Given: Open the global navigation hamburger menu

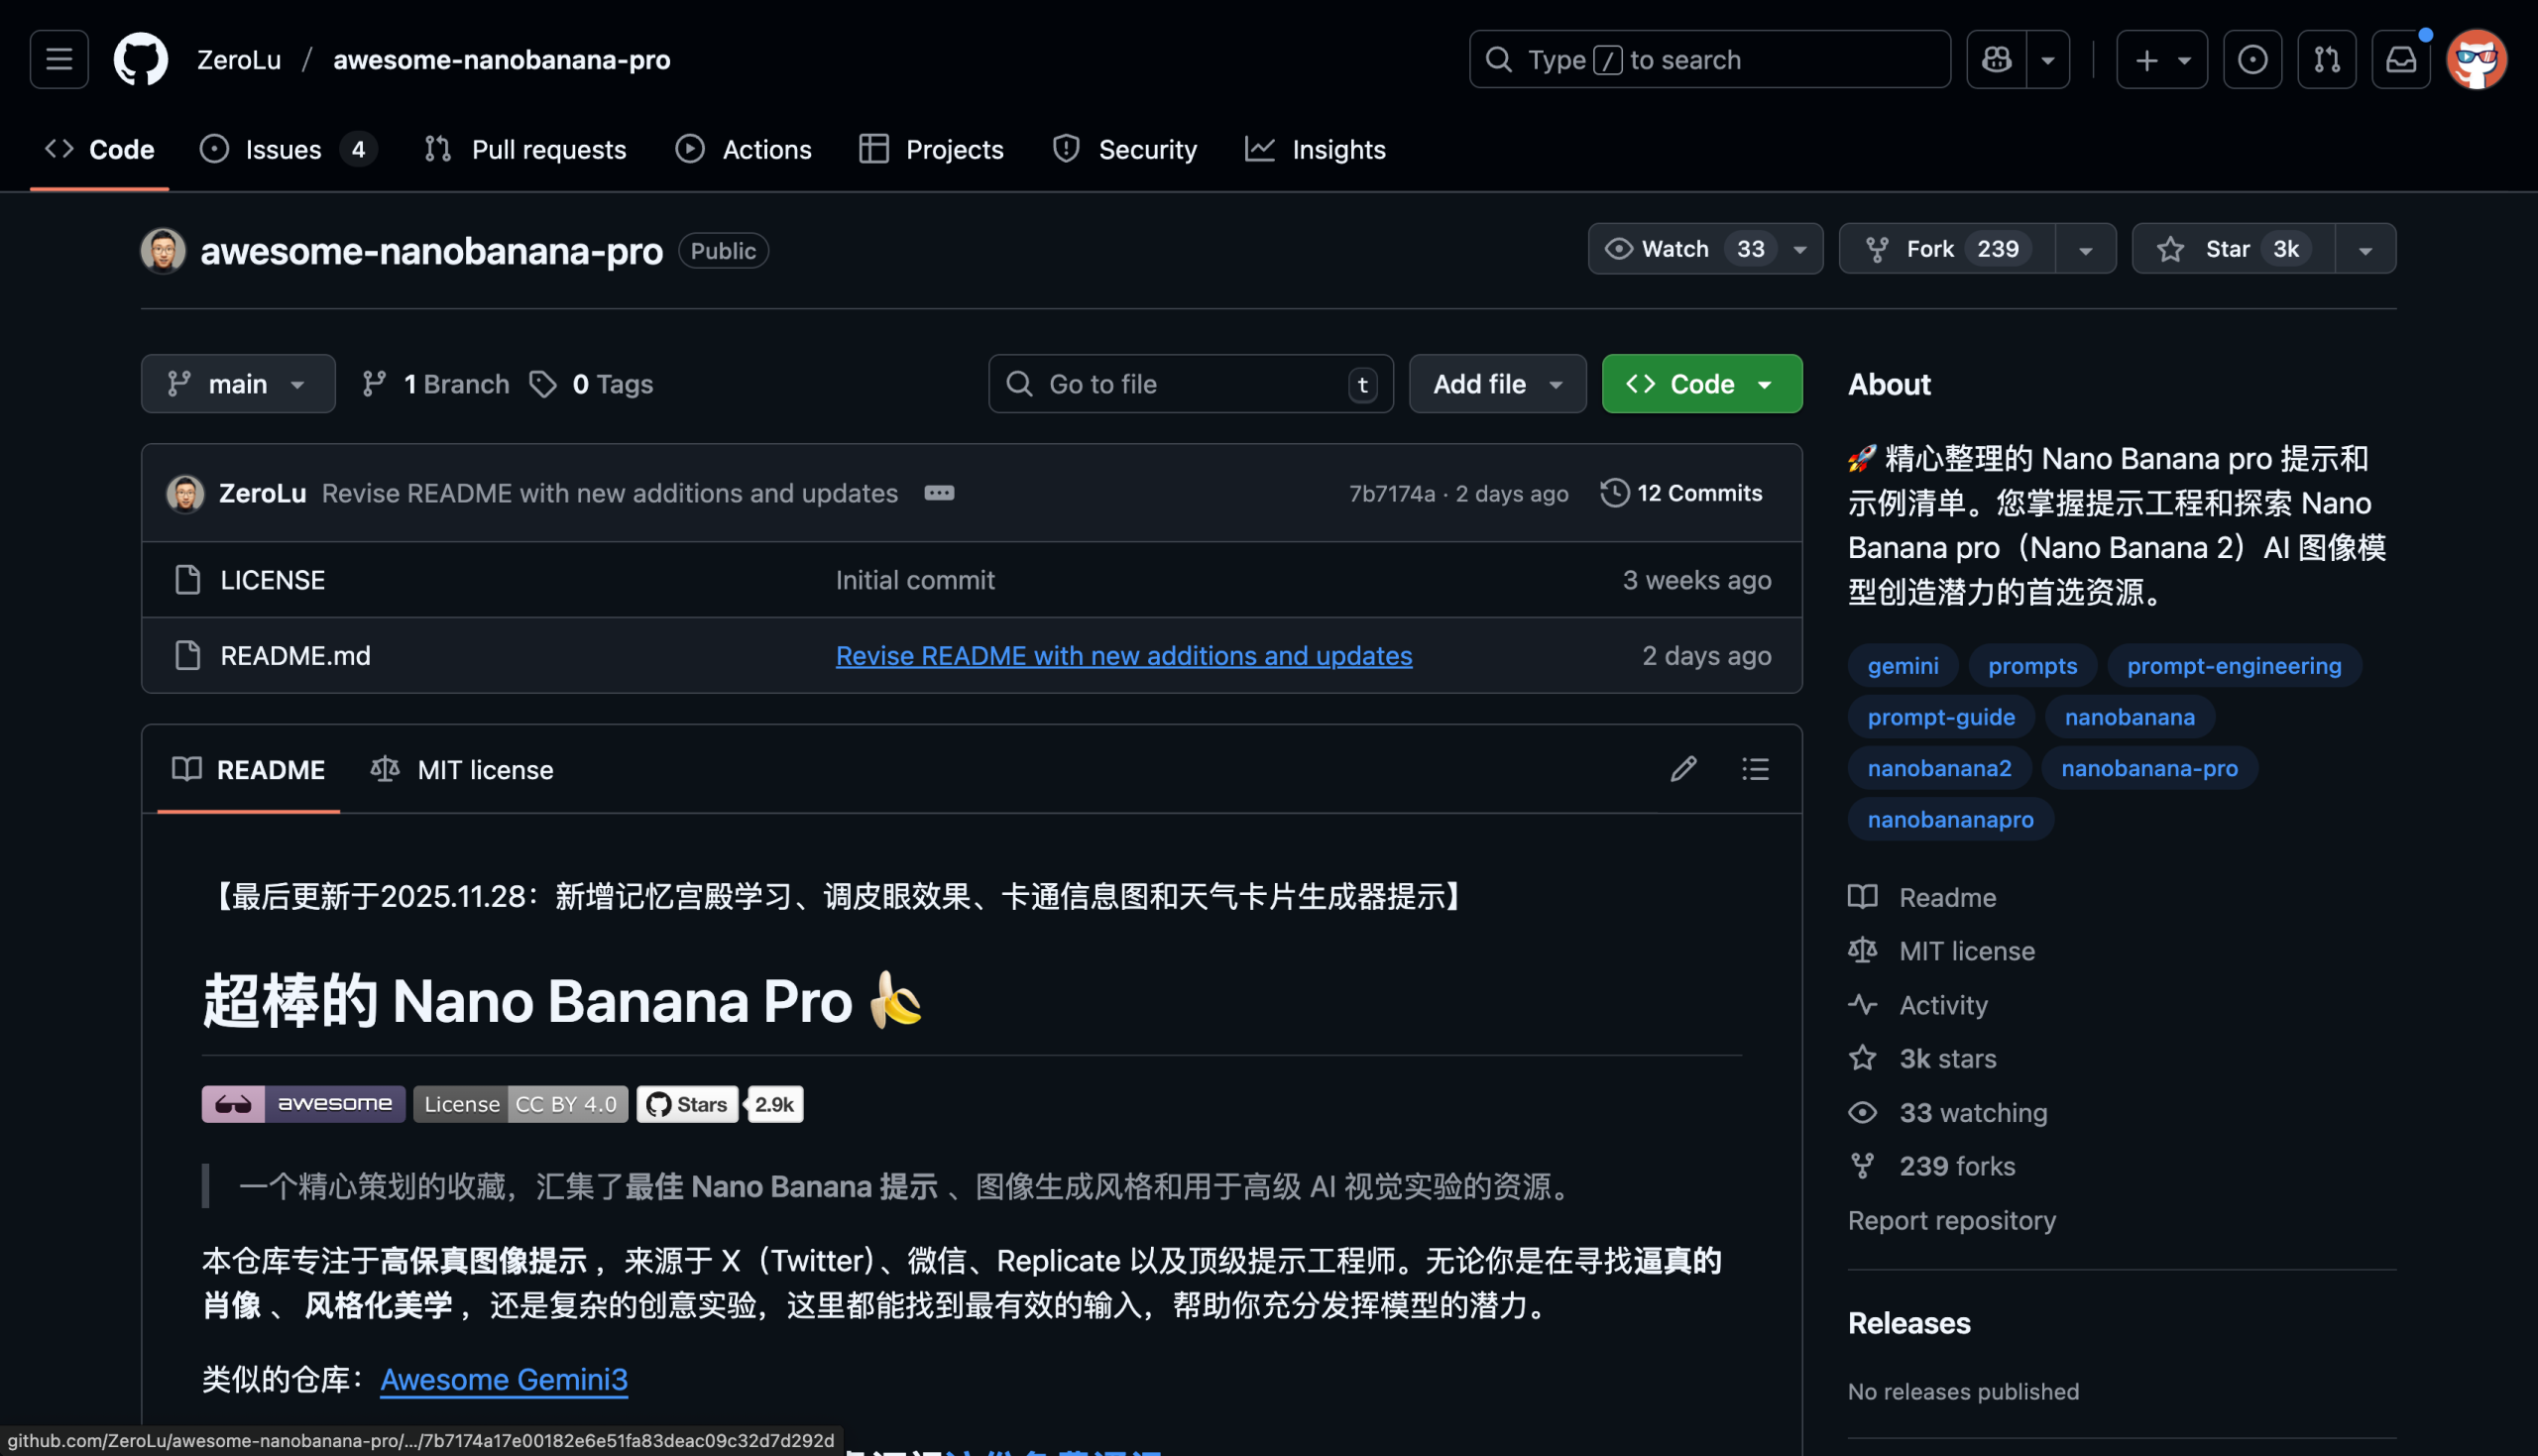Looking at the screenshot, I should 58,59.
